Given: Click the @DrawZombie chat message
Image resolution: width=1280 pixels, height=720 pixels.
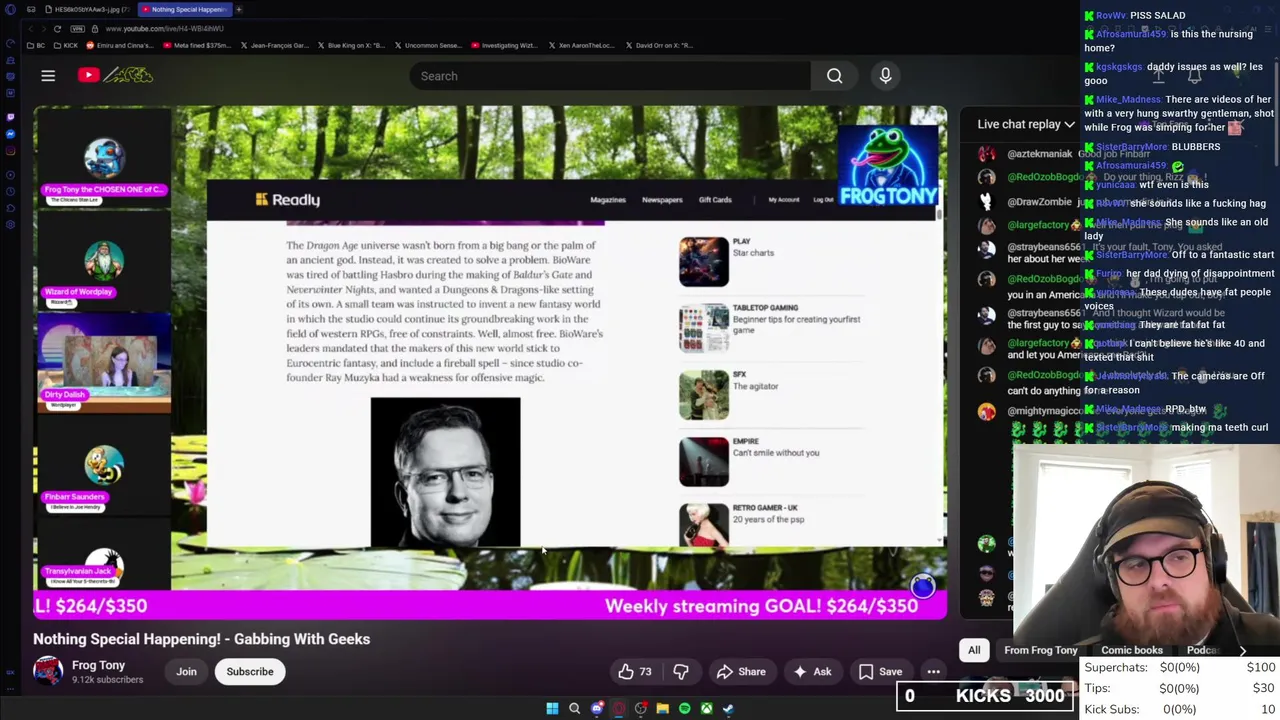Looking at the screenshot, I should click(x=1039, y=202).
